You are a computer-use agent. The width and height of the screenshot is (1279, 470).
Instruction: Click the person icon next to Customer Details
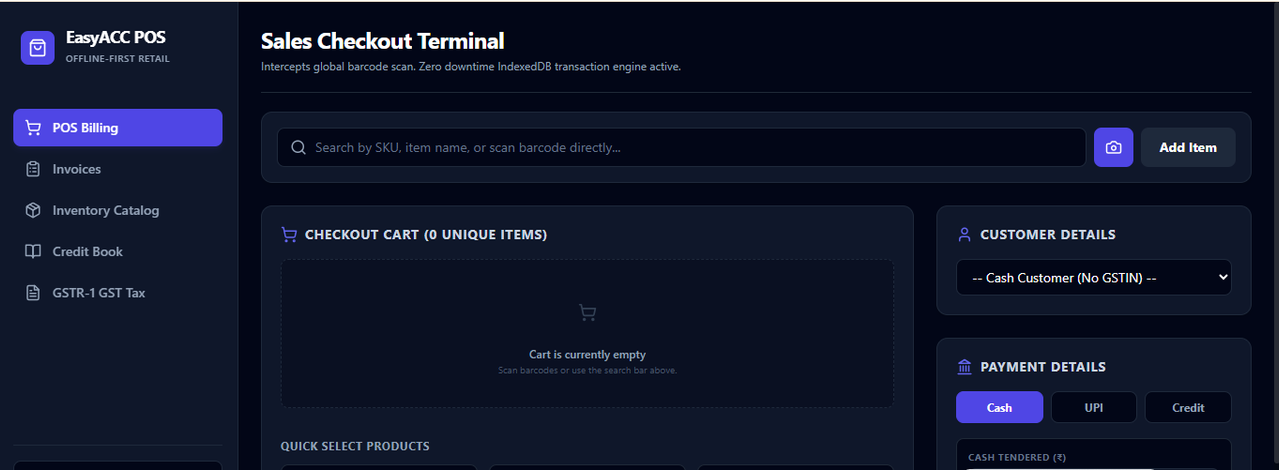click(x=964, y=235)
